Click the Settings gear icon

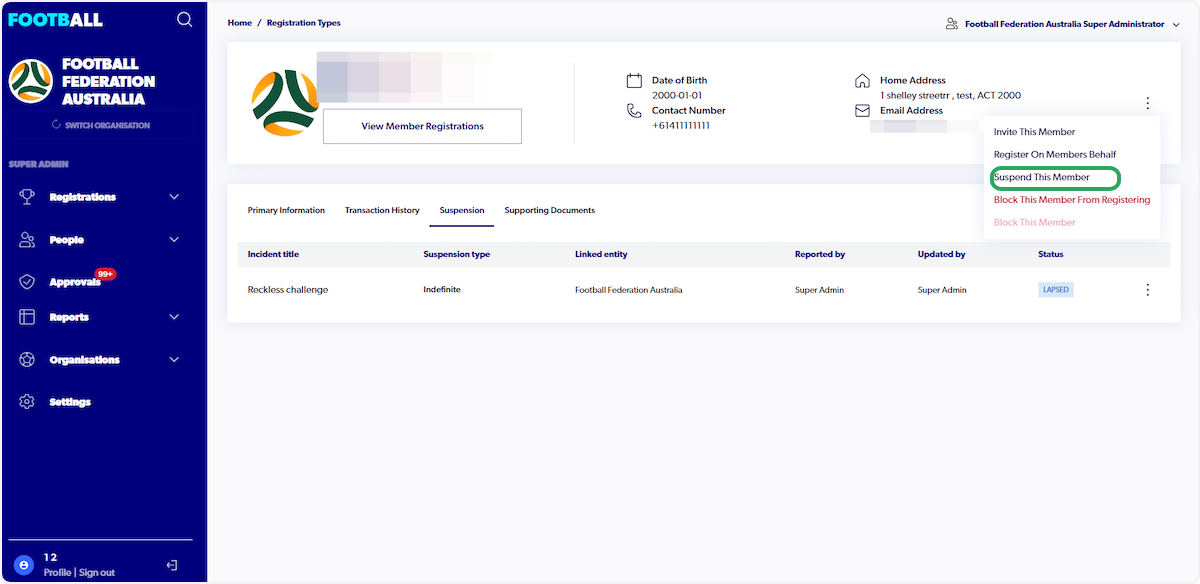tap(27, 402)
